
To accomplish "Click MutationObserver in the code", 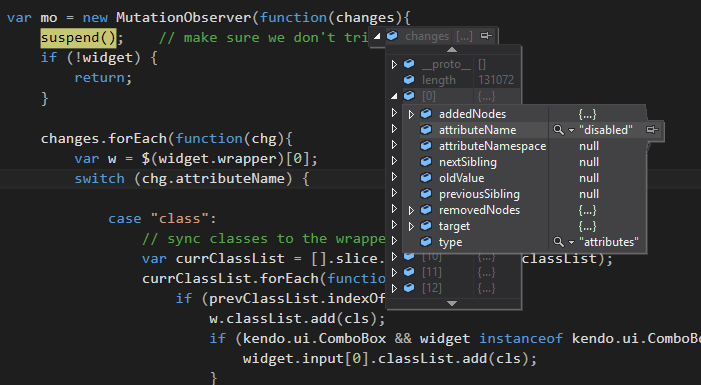I will (183, 18).
